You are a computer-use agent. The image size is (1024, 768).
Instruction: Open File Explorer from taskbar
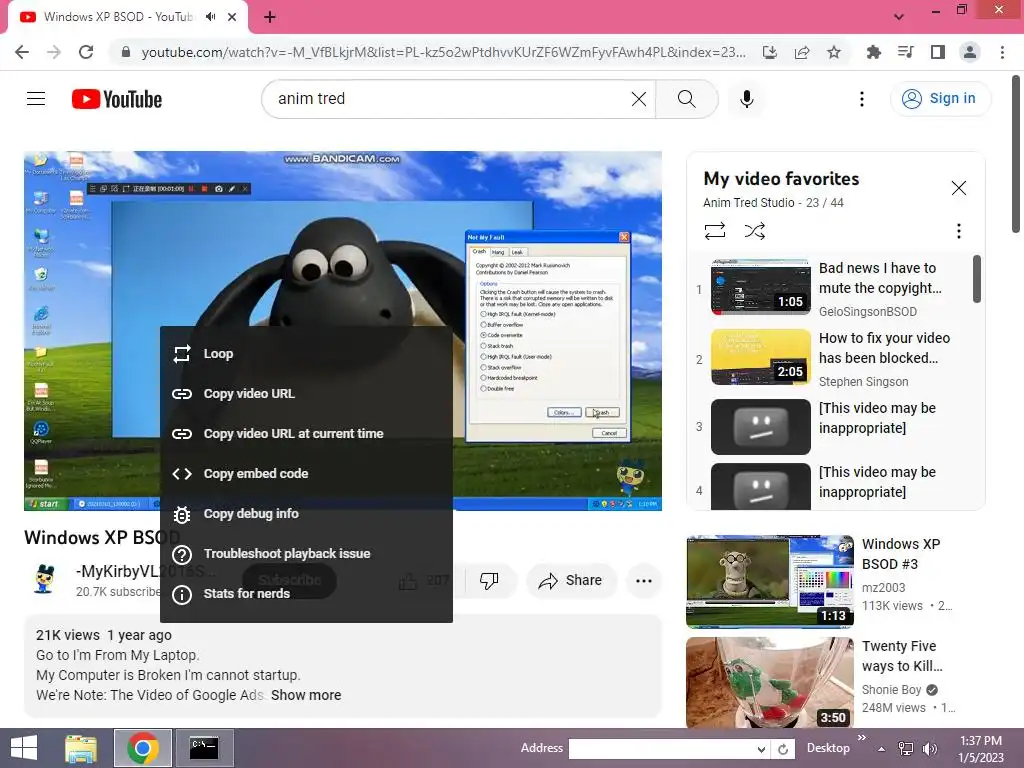tap(81, 748)
